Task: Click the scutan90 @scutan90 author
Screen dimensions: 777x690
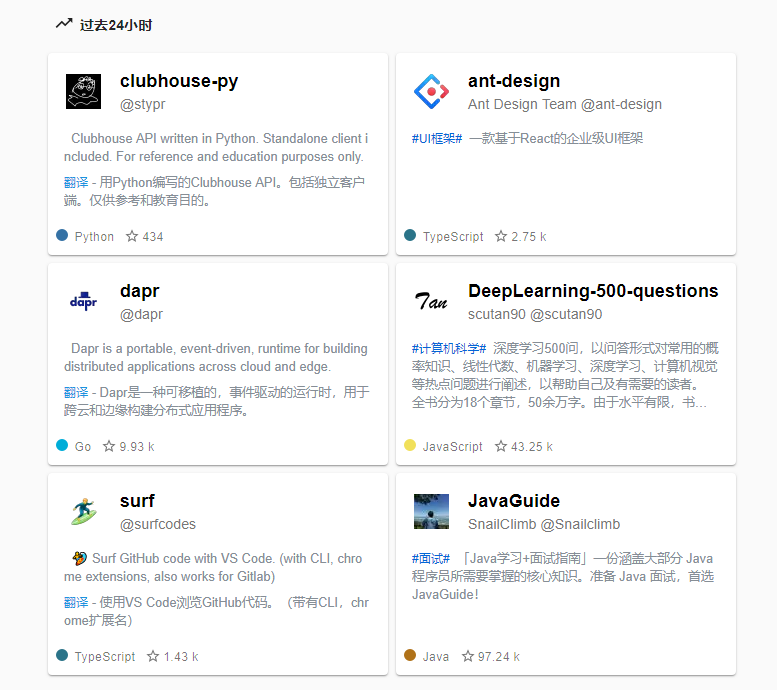Action: pyautogui.click(x=535, y=314)
